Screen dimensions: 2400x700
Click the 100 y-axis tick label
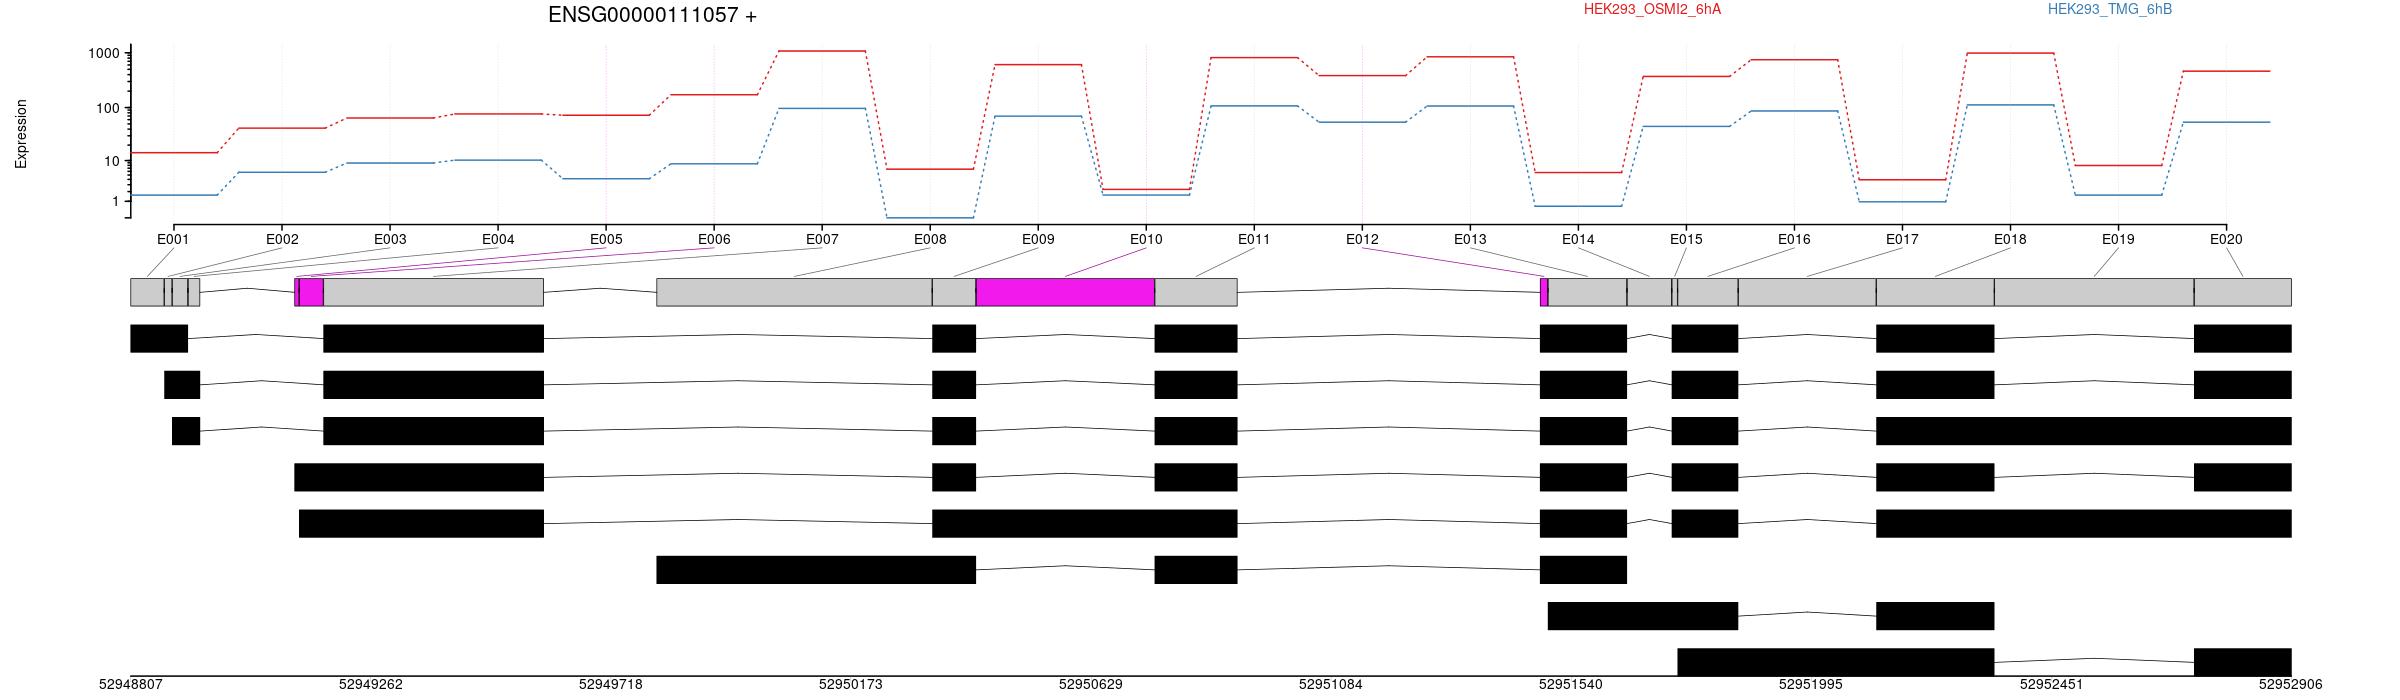[107, 108]
